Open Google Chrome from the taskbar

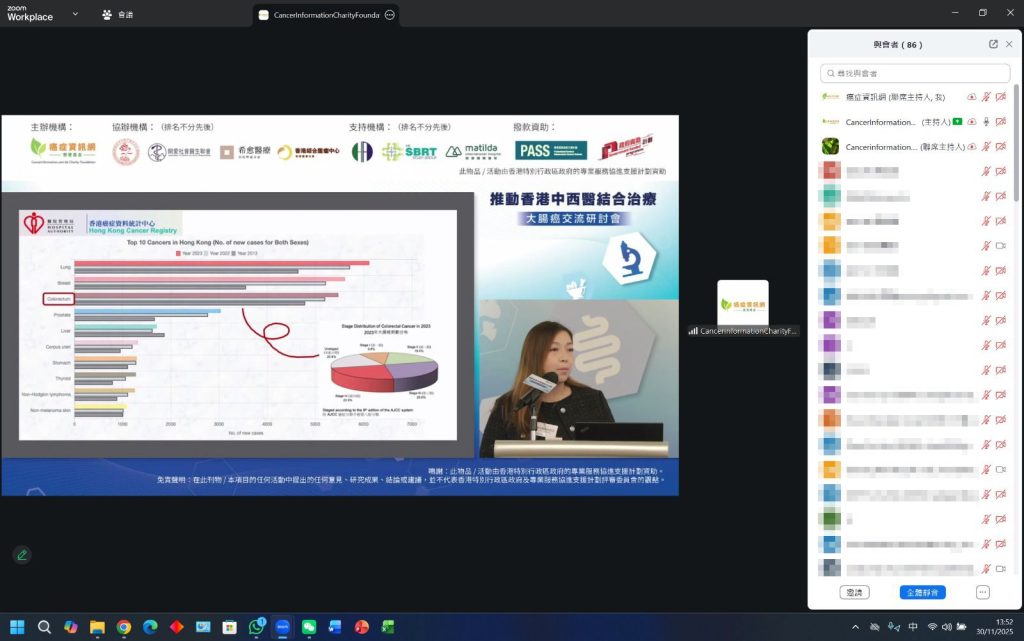pos(124,627)
